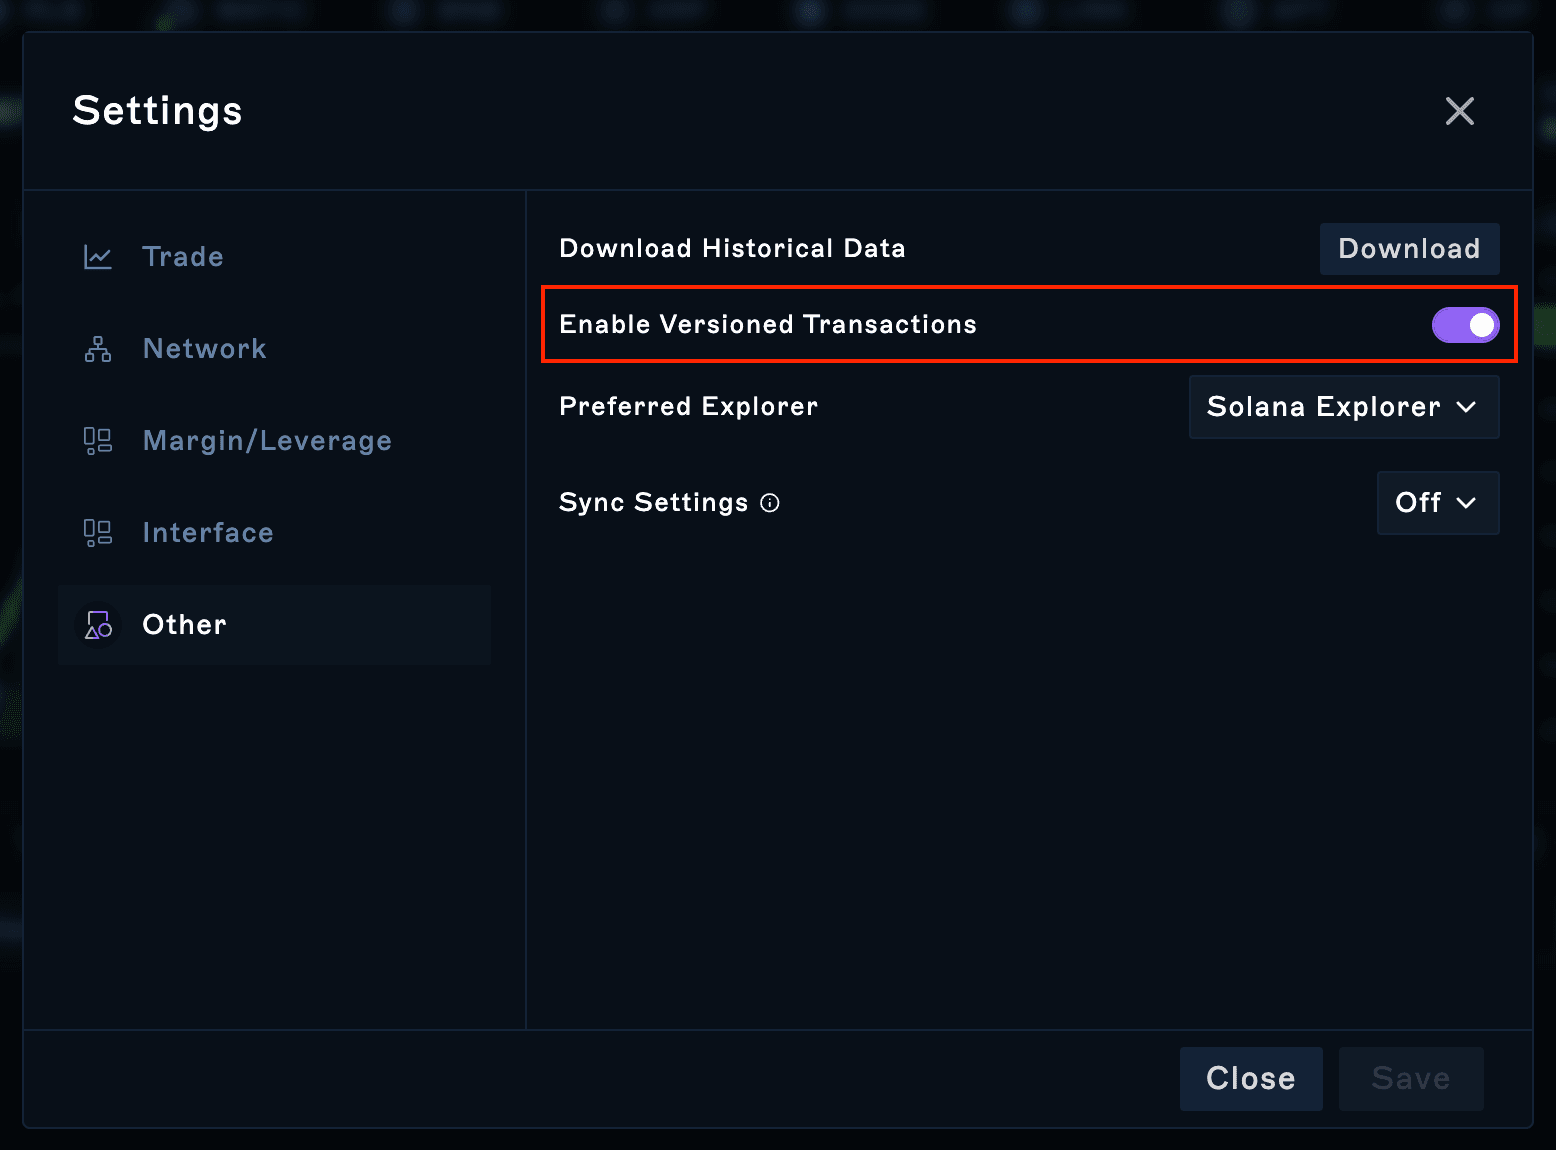This screenshot has width=1556, height=1150.
Task: Select the Margin/Leverage tab
Action: click(267, 441)
